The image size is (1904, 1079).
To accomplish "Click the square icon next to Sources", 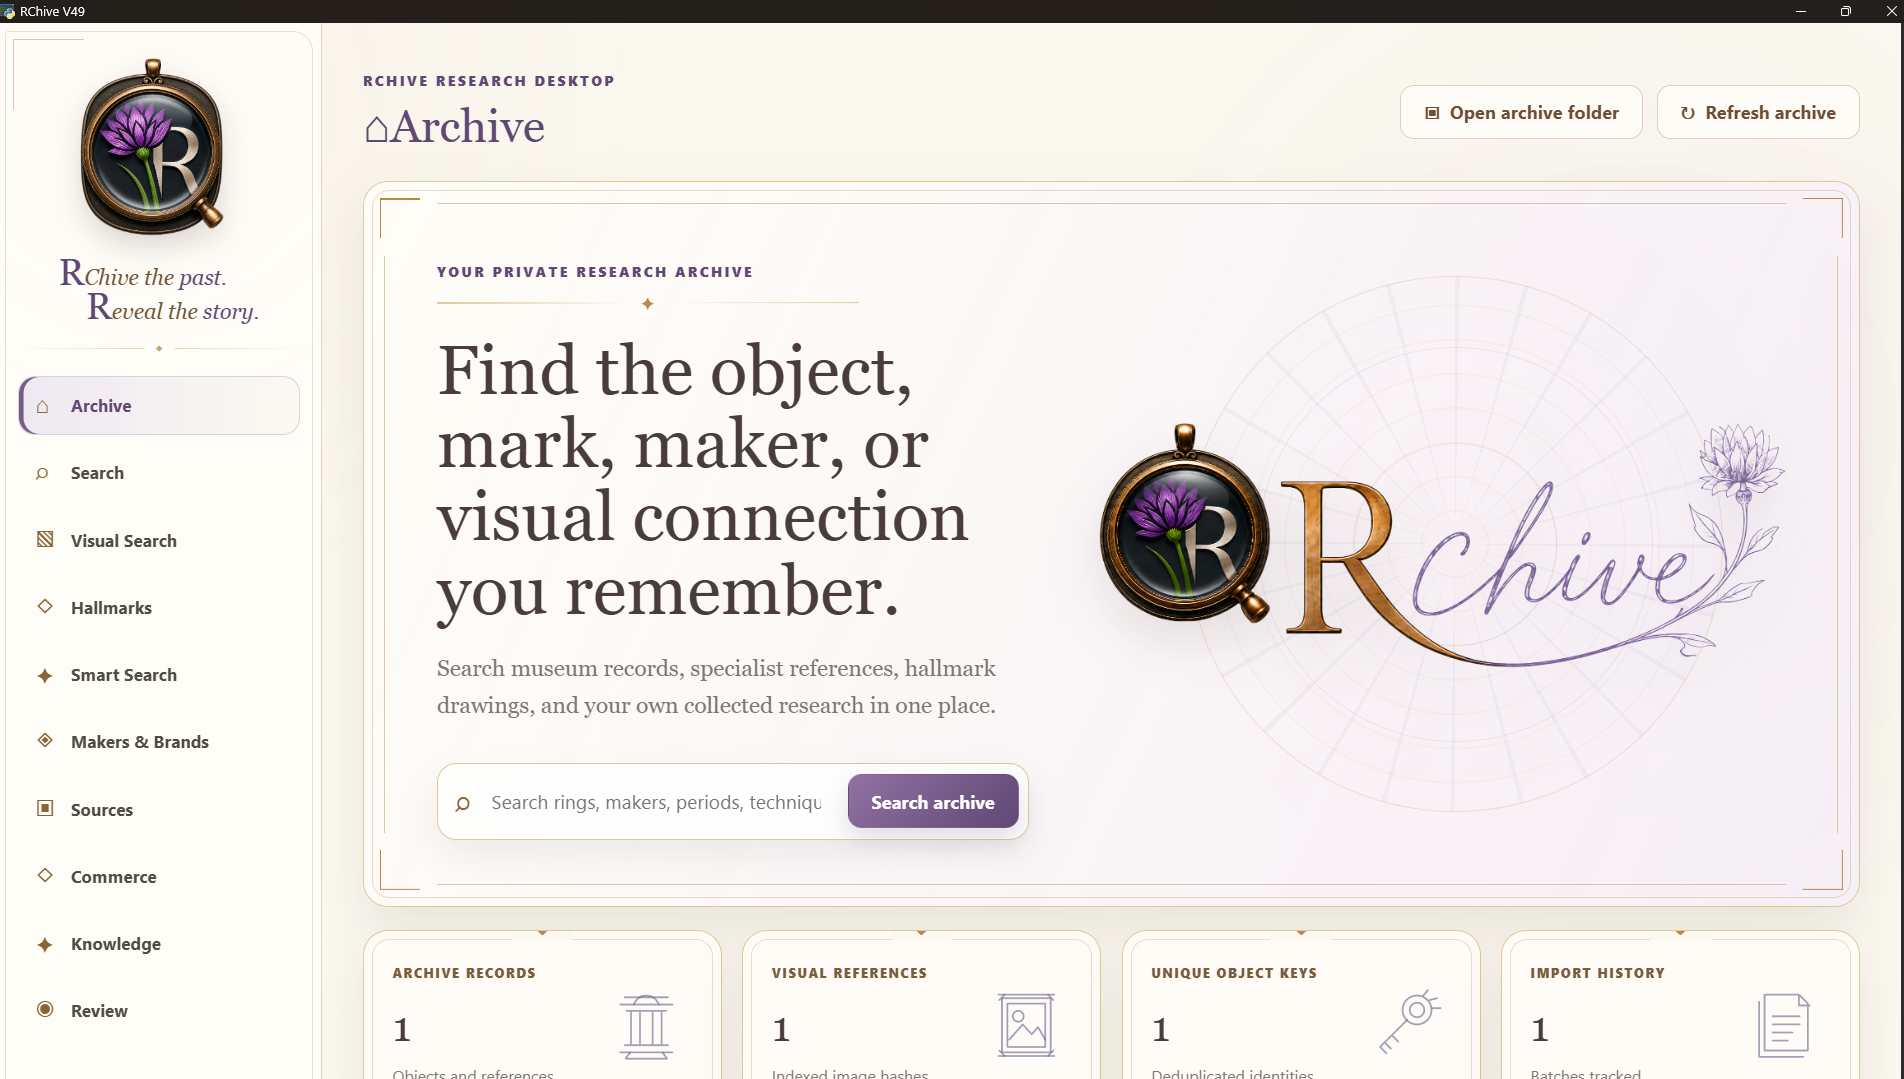I will [45, 808].
